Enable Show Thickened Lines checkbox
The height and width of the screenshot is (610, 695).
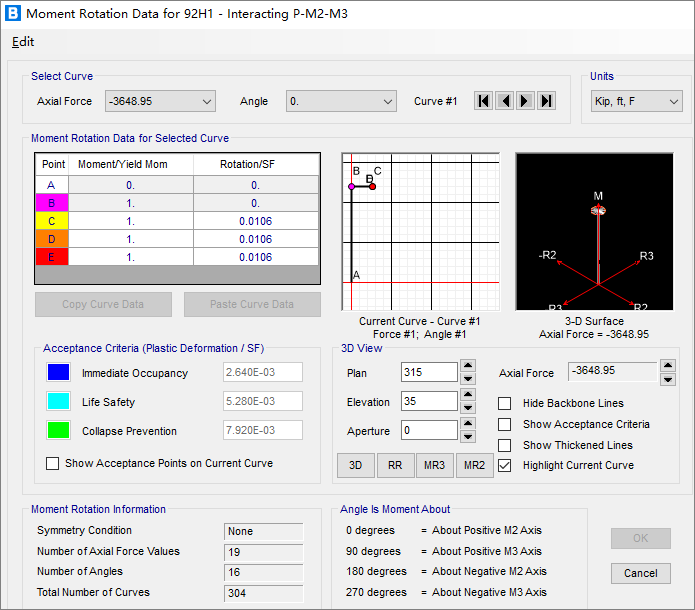[x=504, y=445]
